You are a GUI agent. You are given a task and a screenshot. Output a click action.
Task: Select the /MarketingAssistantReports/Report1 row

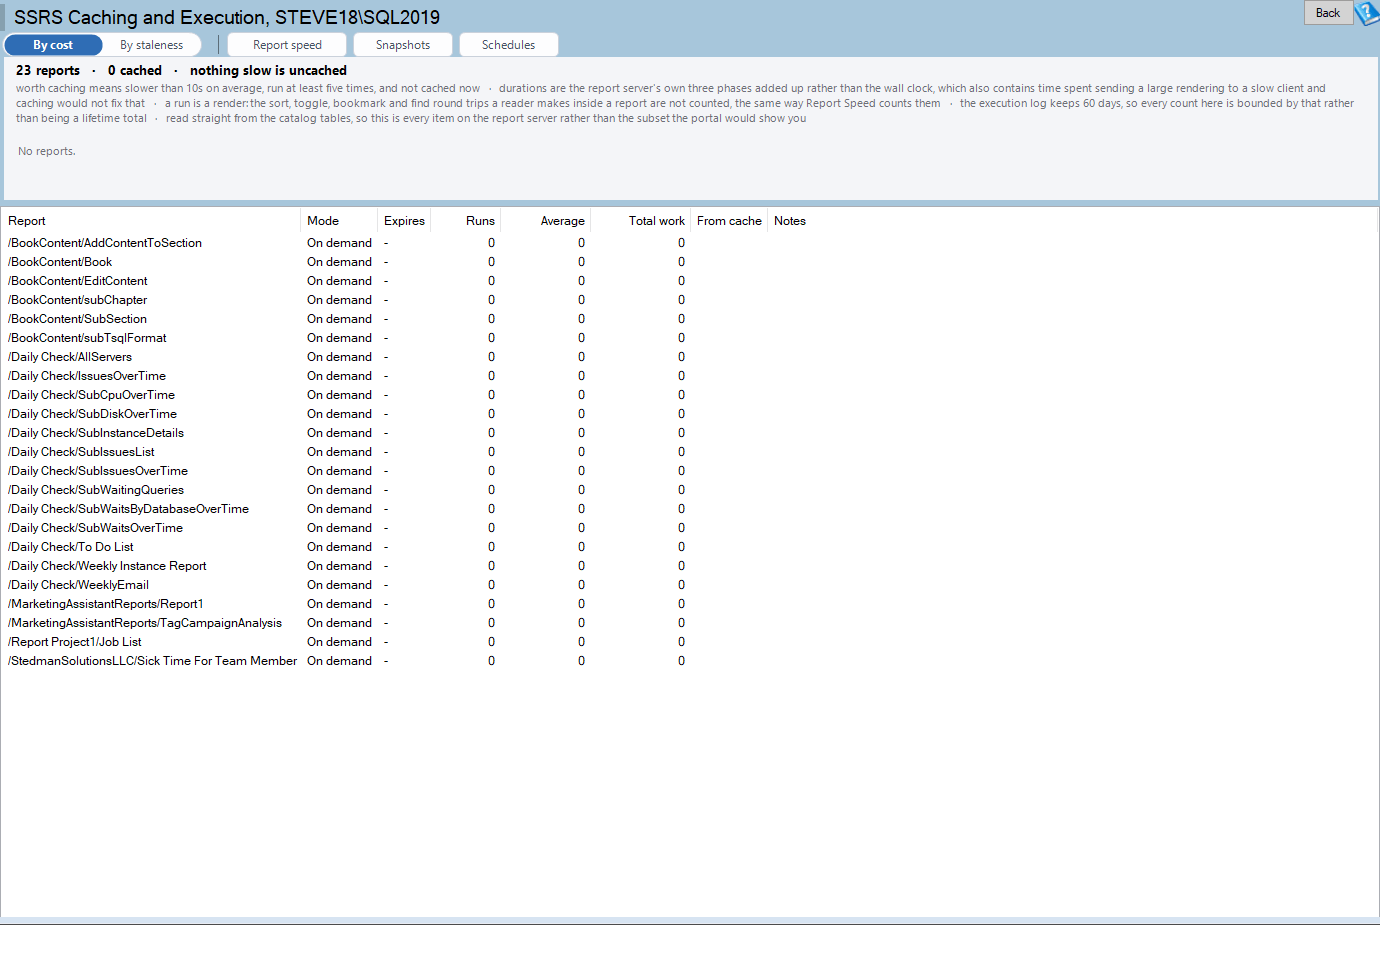tap(690, 604)
